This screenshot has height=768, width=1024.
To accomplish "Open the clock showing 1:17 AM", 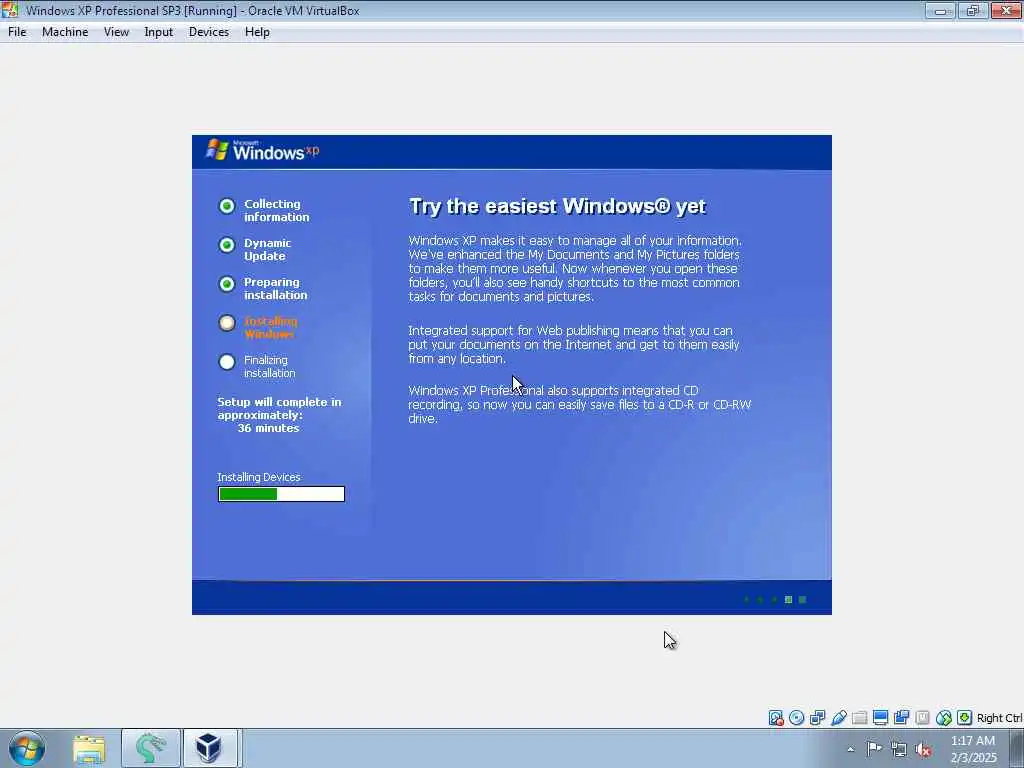I will tap(972, 749).
